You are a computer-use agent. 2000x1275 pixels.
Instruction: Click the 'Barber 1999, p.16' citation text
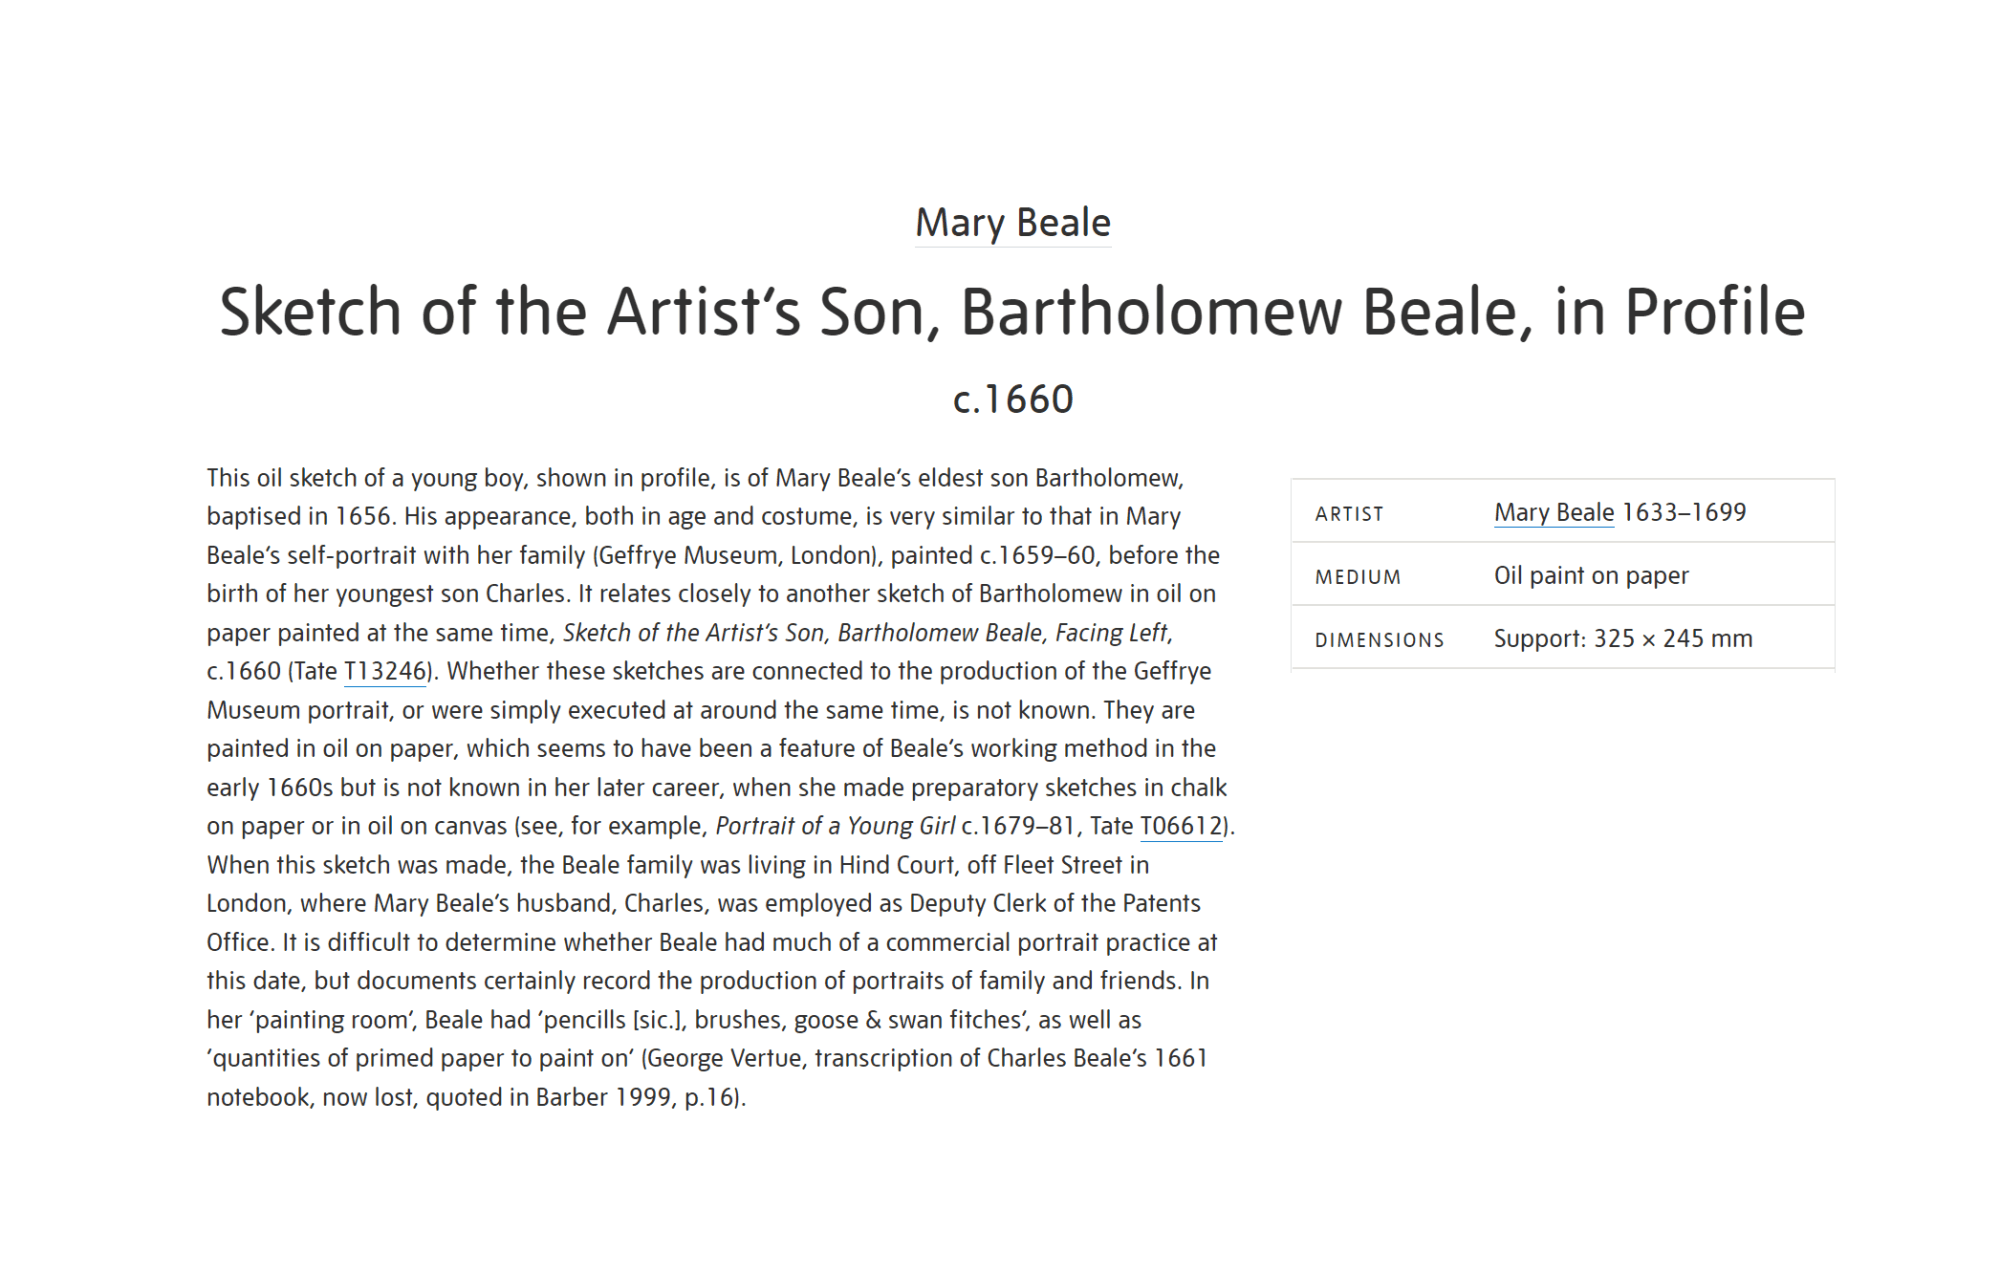[x=637, y=1097]
